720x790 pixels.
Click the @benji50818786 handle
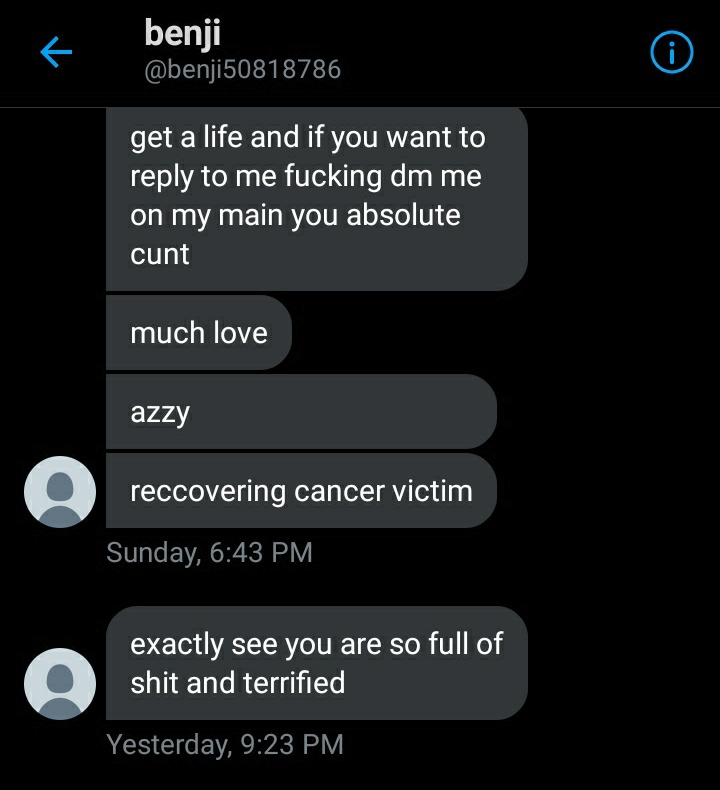click(242, 69)
